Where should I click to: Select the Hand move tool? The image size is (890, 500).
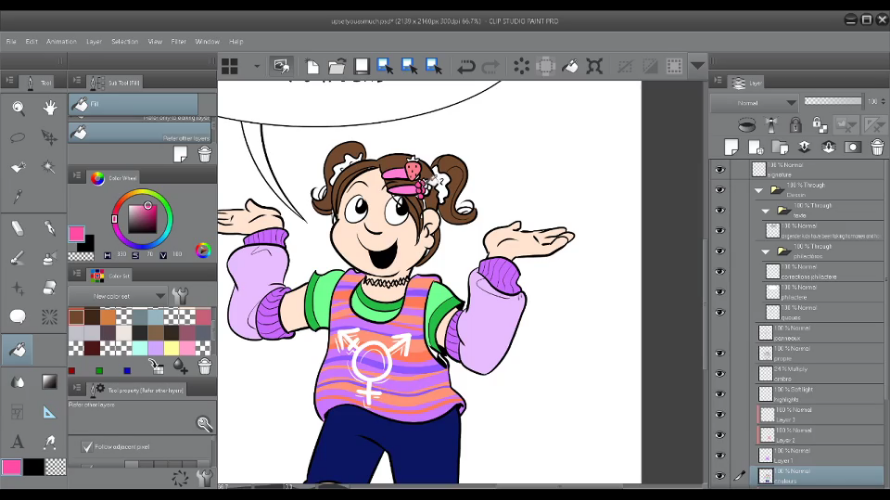coord(49,108)
